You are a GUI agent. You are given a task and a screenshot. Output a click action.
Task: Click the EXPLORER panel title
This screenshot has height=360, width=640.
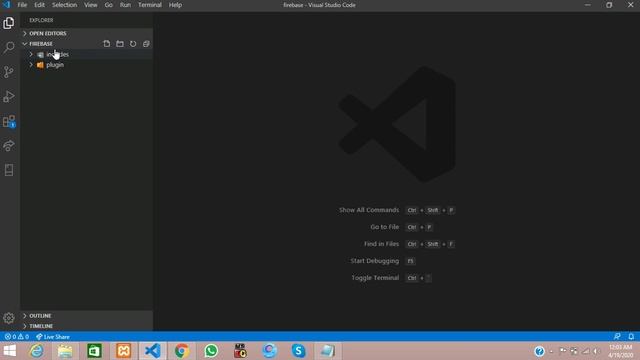point(41,20)
